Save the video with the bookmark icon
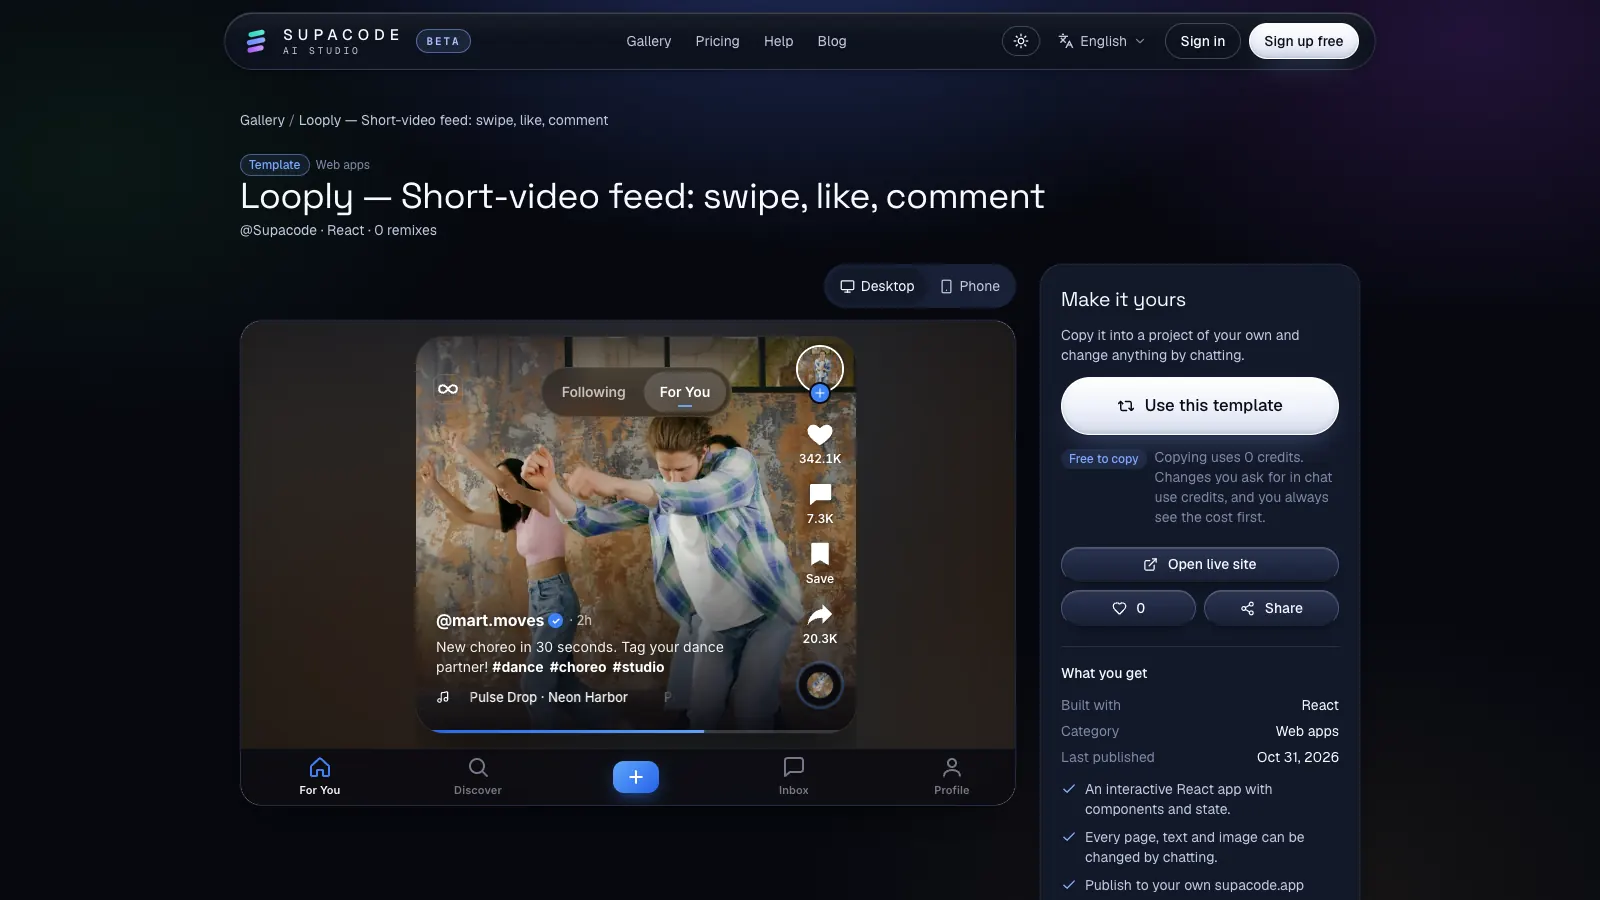Viewport: 1600px width, 900px height. [x=820, y=554]
